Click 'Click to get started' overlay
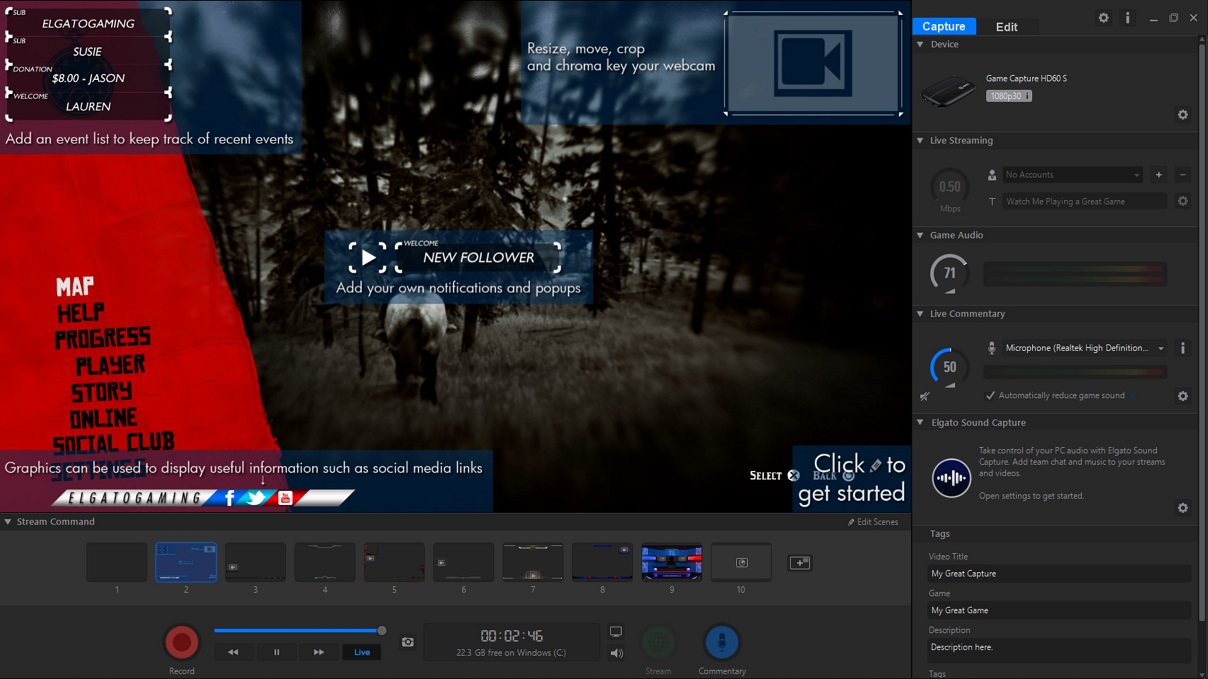 (852, 478)
